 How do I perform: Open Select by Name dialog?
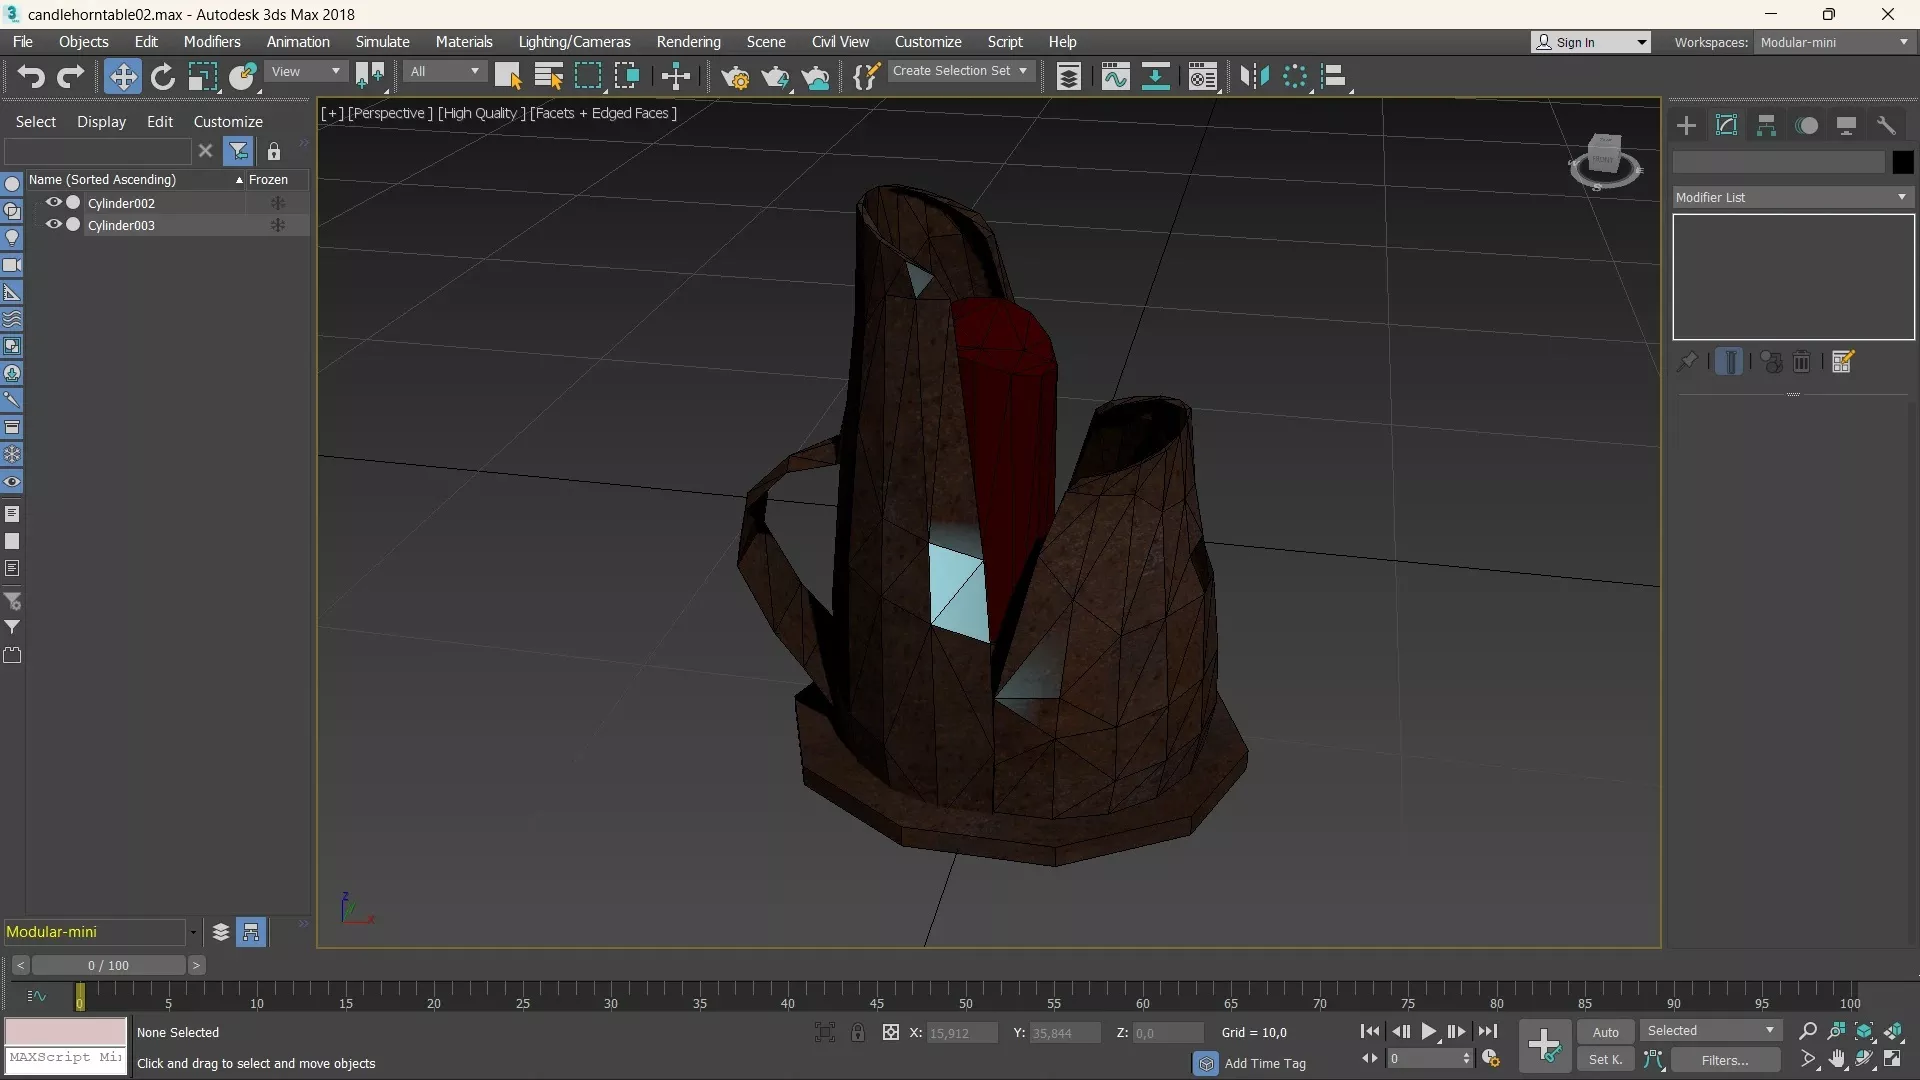(548, 77)
